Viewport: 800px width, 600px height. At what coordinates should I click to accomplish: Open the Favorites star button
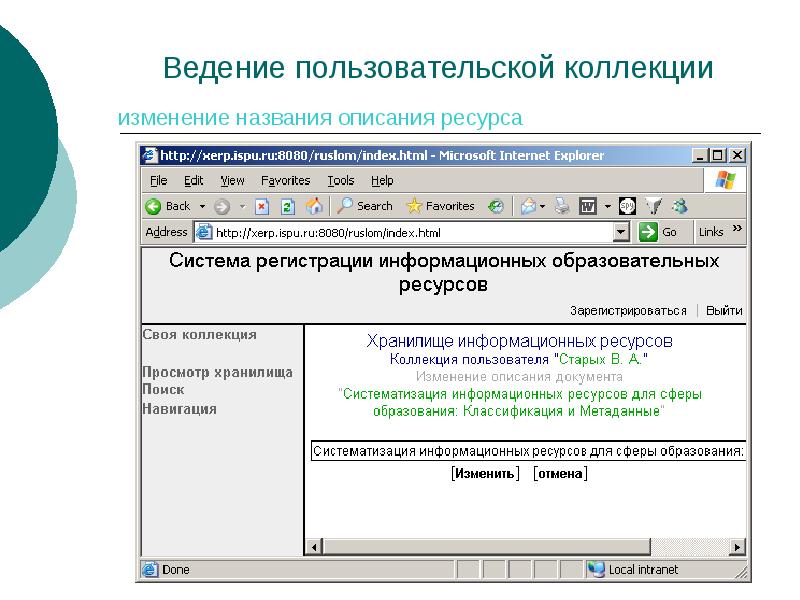coord(440,206)
